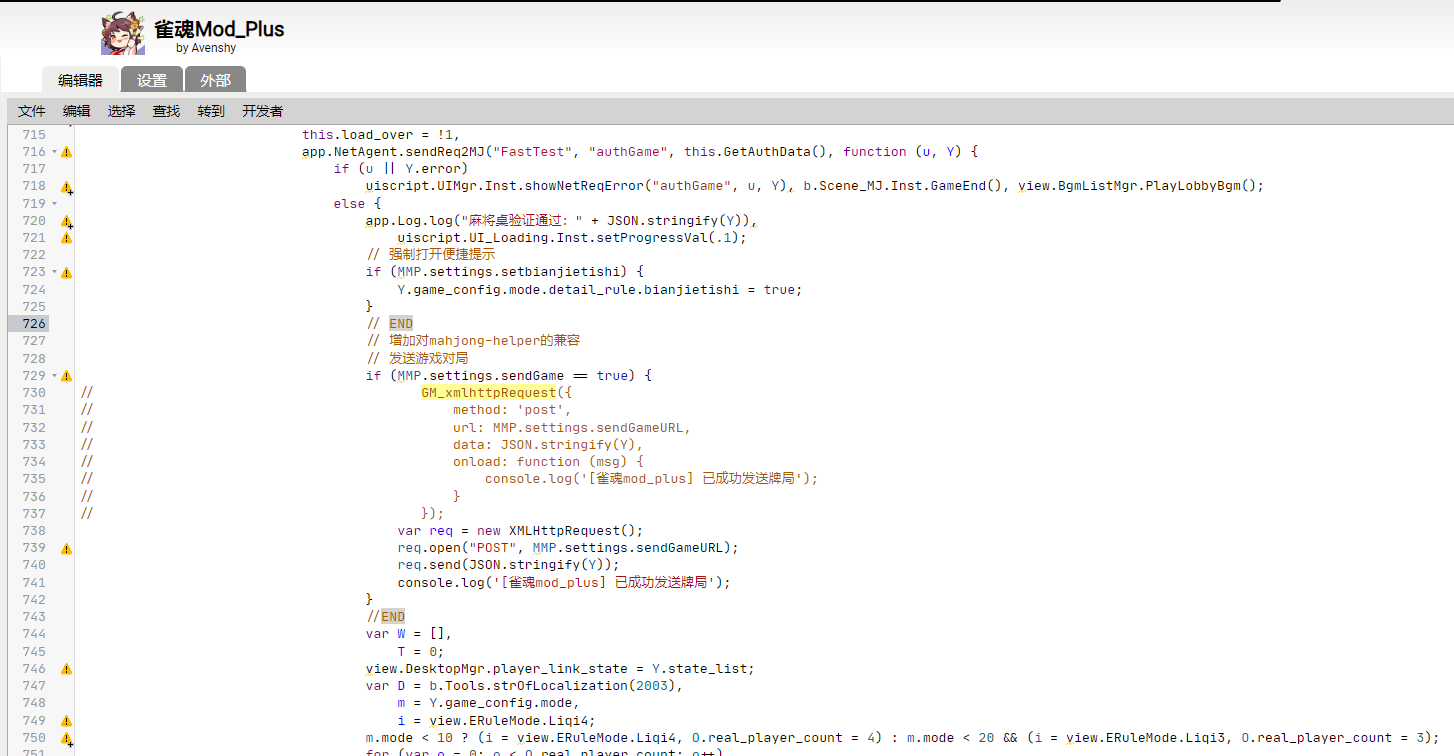The height and width of the screenshot is (756, 1454).
Task: Click line number 738 in the gutter
Action: 33,531
